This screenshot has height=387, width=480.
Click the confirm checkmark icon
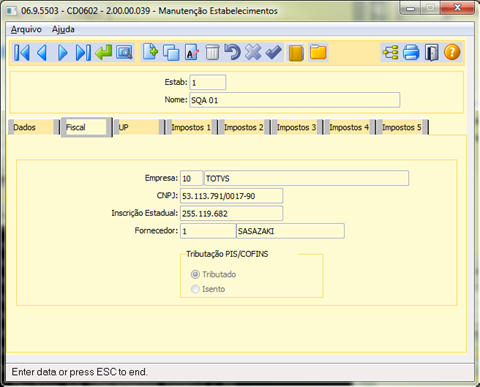(x=274, y=53)
